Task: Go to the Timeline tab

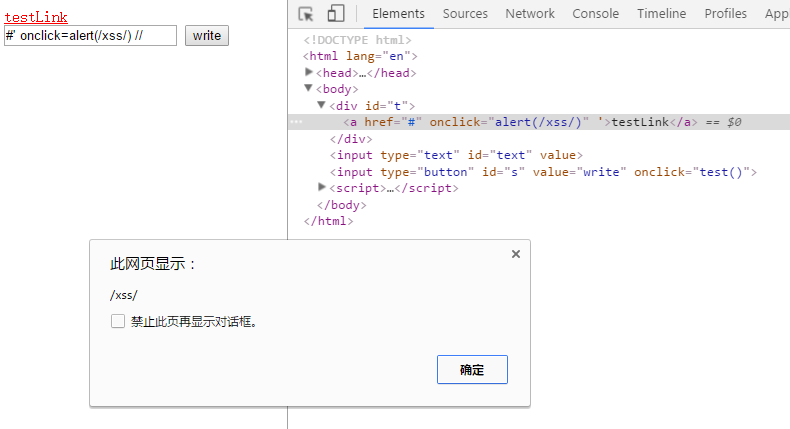Action: [x=662, y=14]
